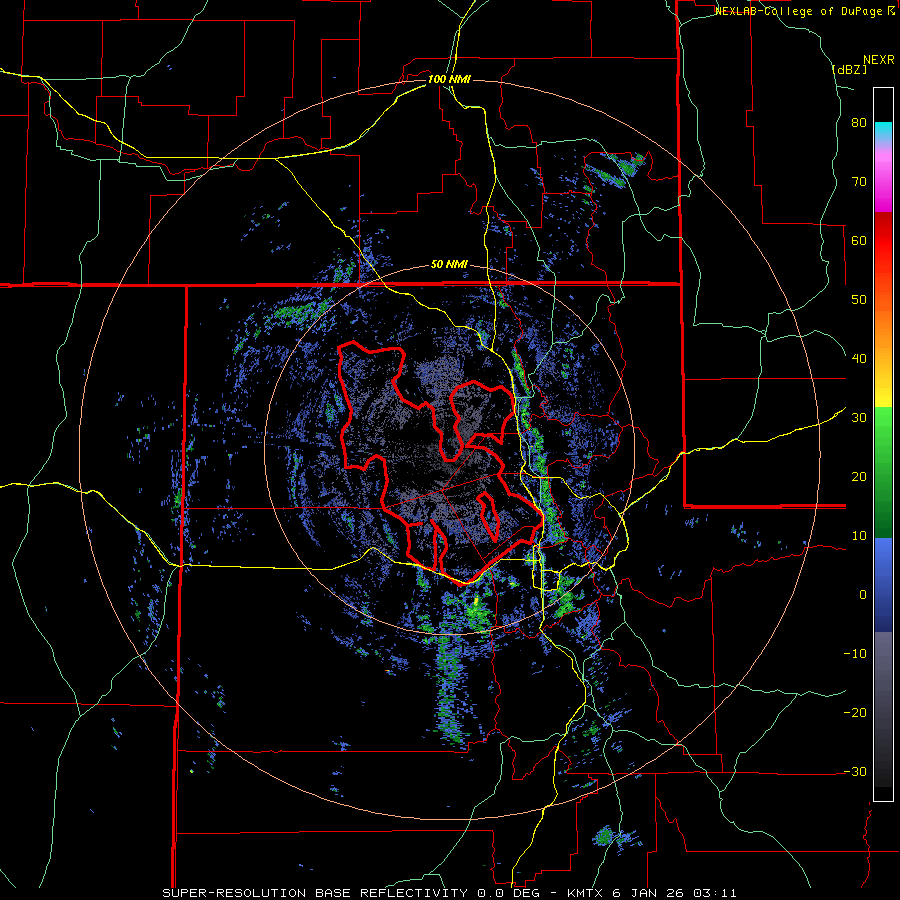Click the 50 value on the dBZ scale
This screenshot has width=900, height=900.
859,300
